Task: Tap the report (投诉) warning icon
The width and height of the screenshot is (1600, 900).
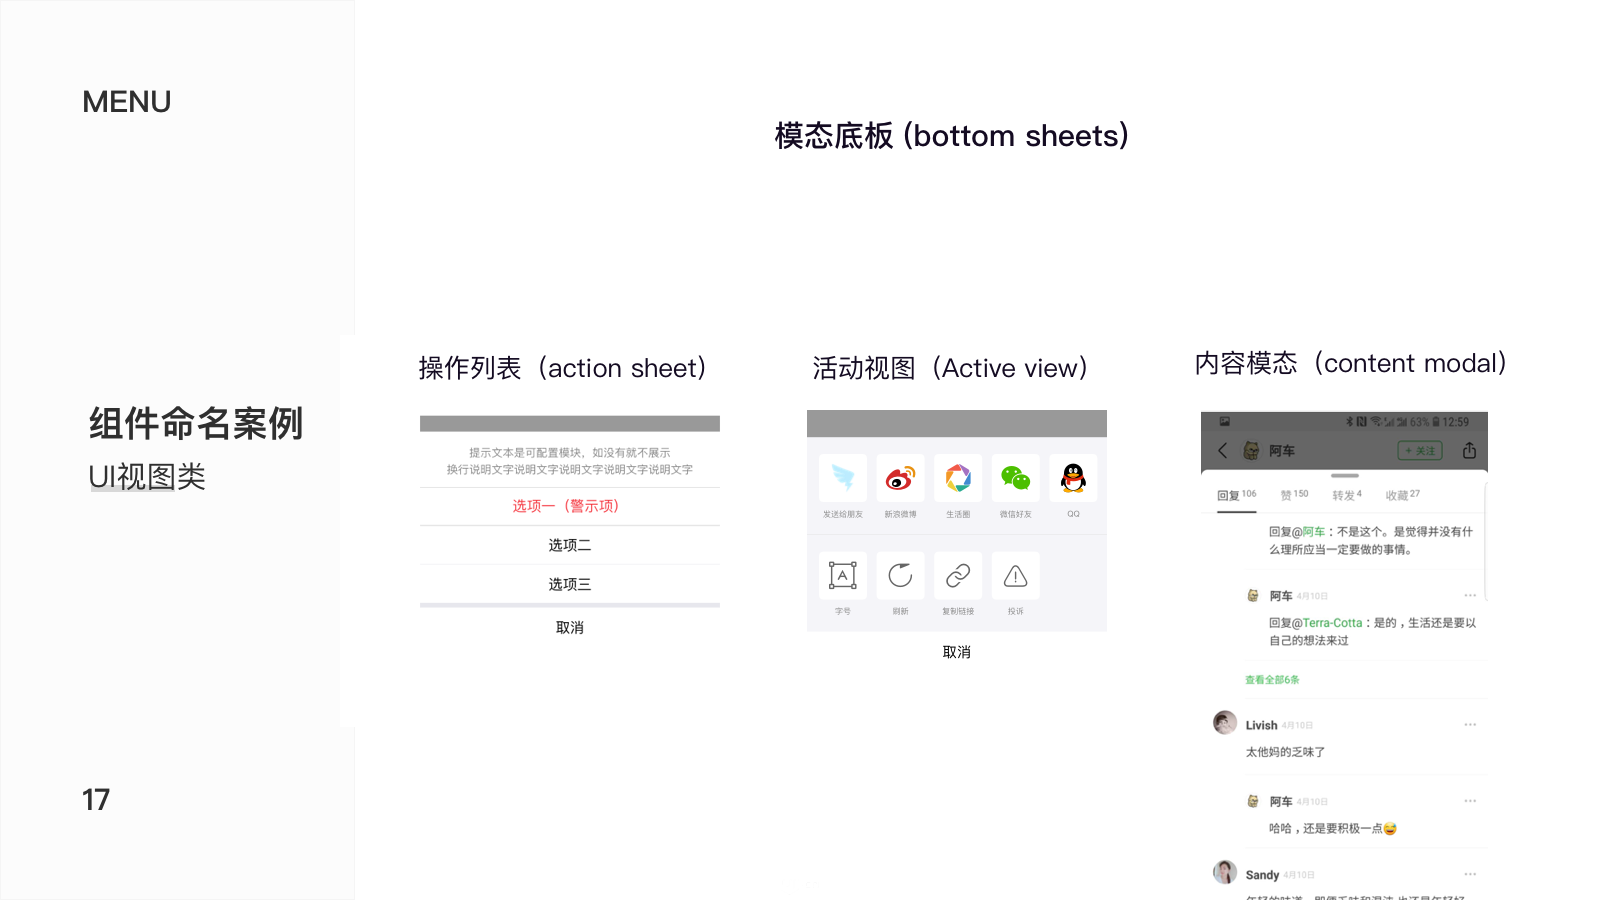Action: pos(1015,576)
